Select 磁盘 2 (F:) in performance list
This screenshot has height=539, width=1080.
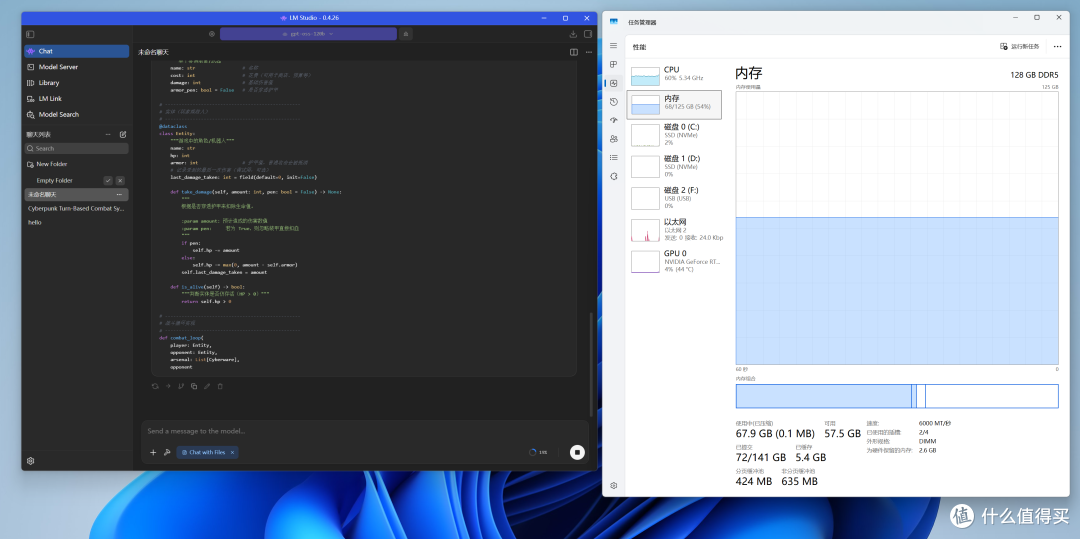click(675, 198)
